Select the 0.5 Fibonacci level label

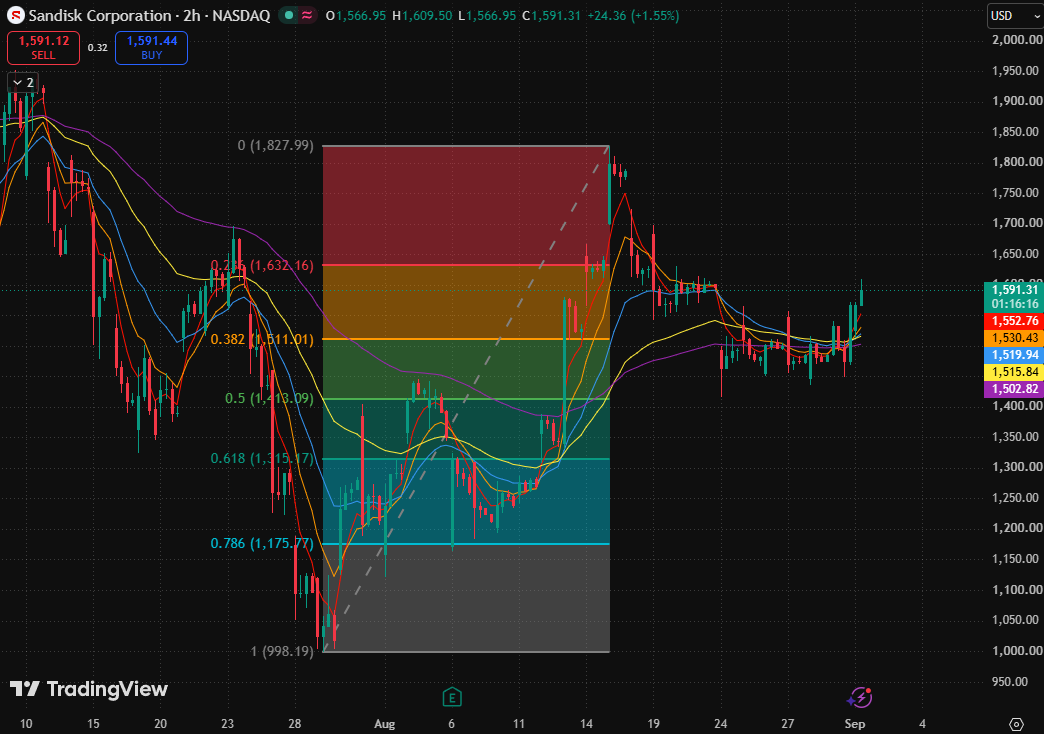pyautogui.click(x=269, y=398)
